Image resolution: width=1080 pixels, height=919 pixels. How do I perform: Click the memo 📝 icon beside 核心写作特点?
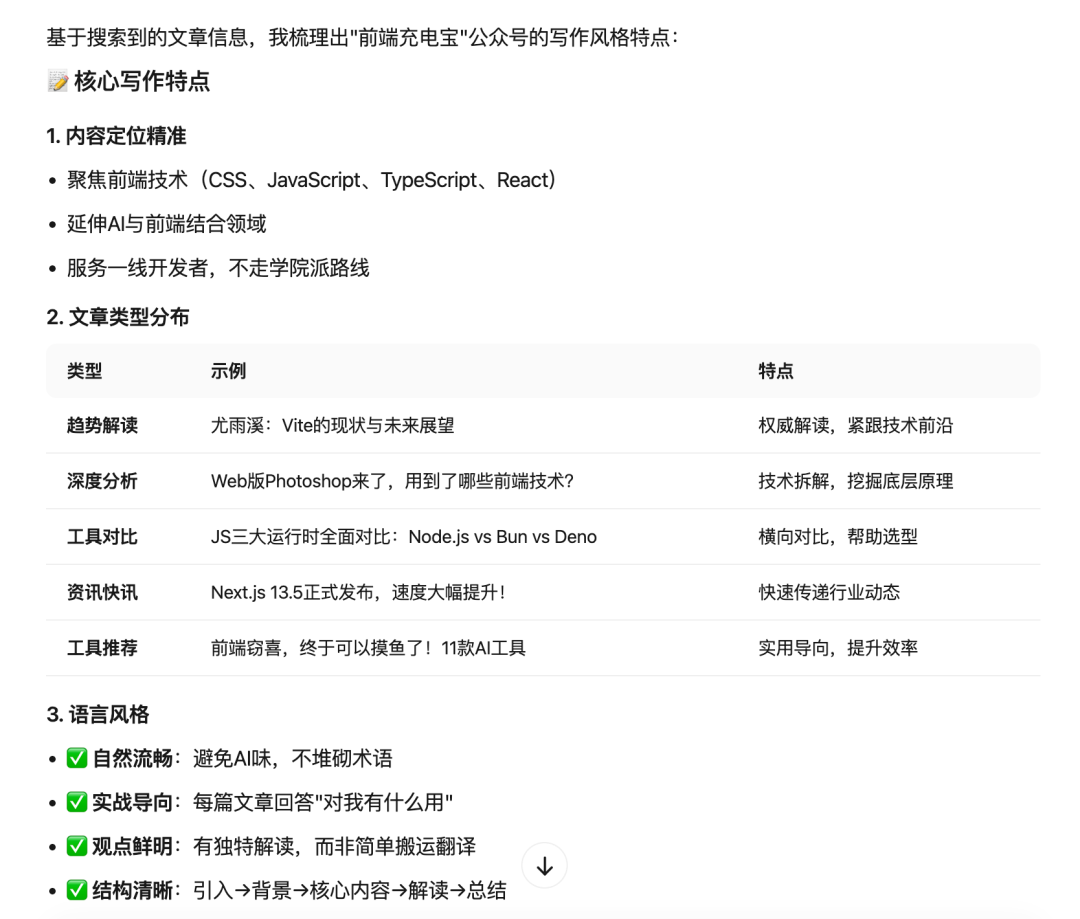[56, 83]
